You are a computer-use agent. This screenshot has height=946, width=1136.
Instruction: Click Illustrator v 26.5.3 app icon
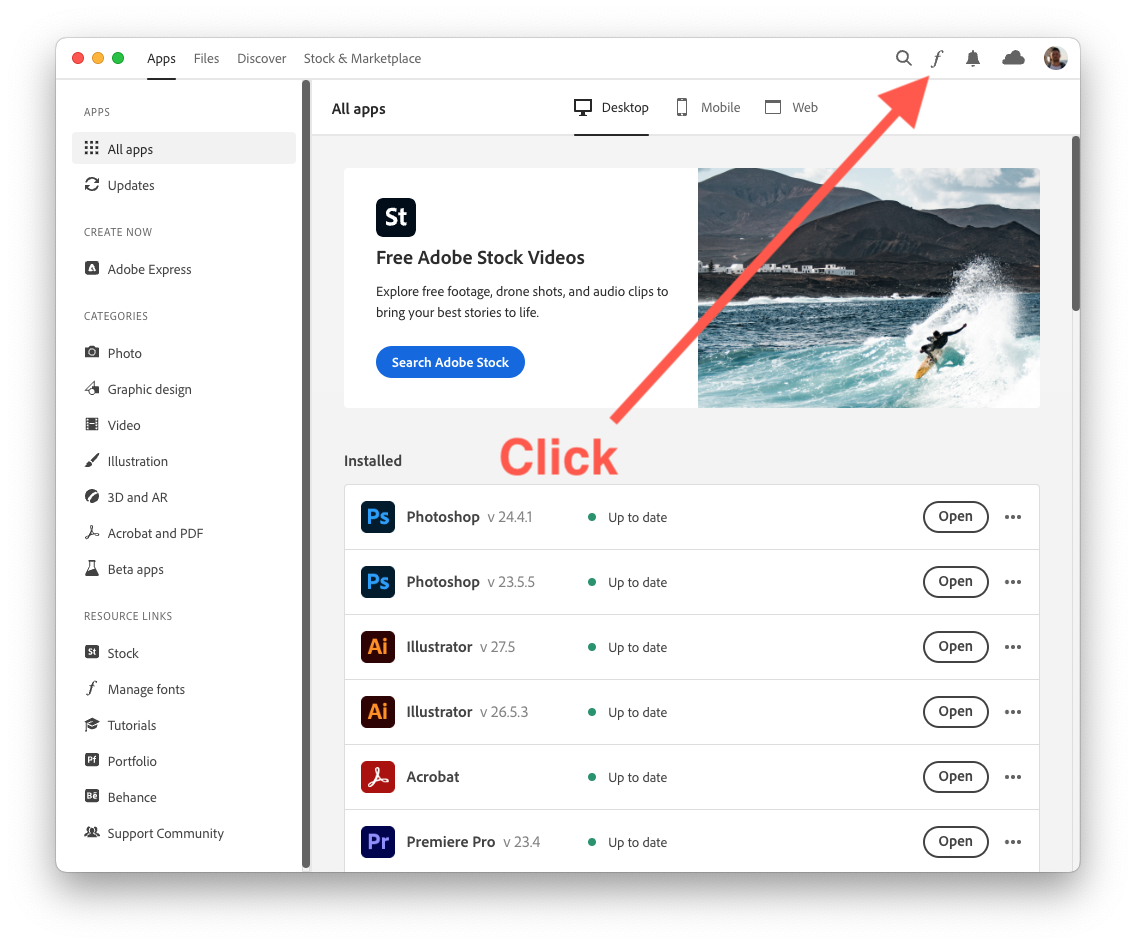point(378,711)
